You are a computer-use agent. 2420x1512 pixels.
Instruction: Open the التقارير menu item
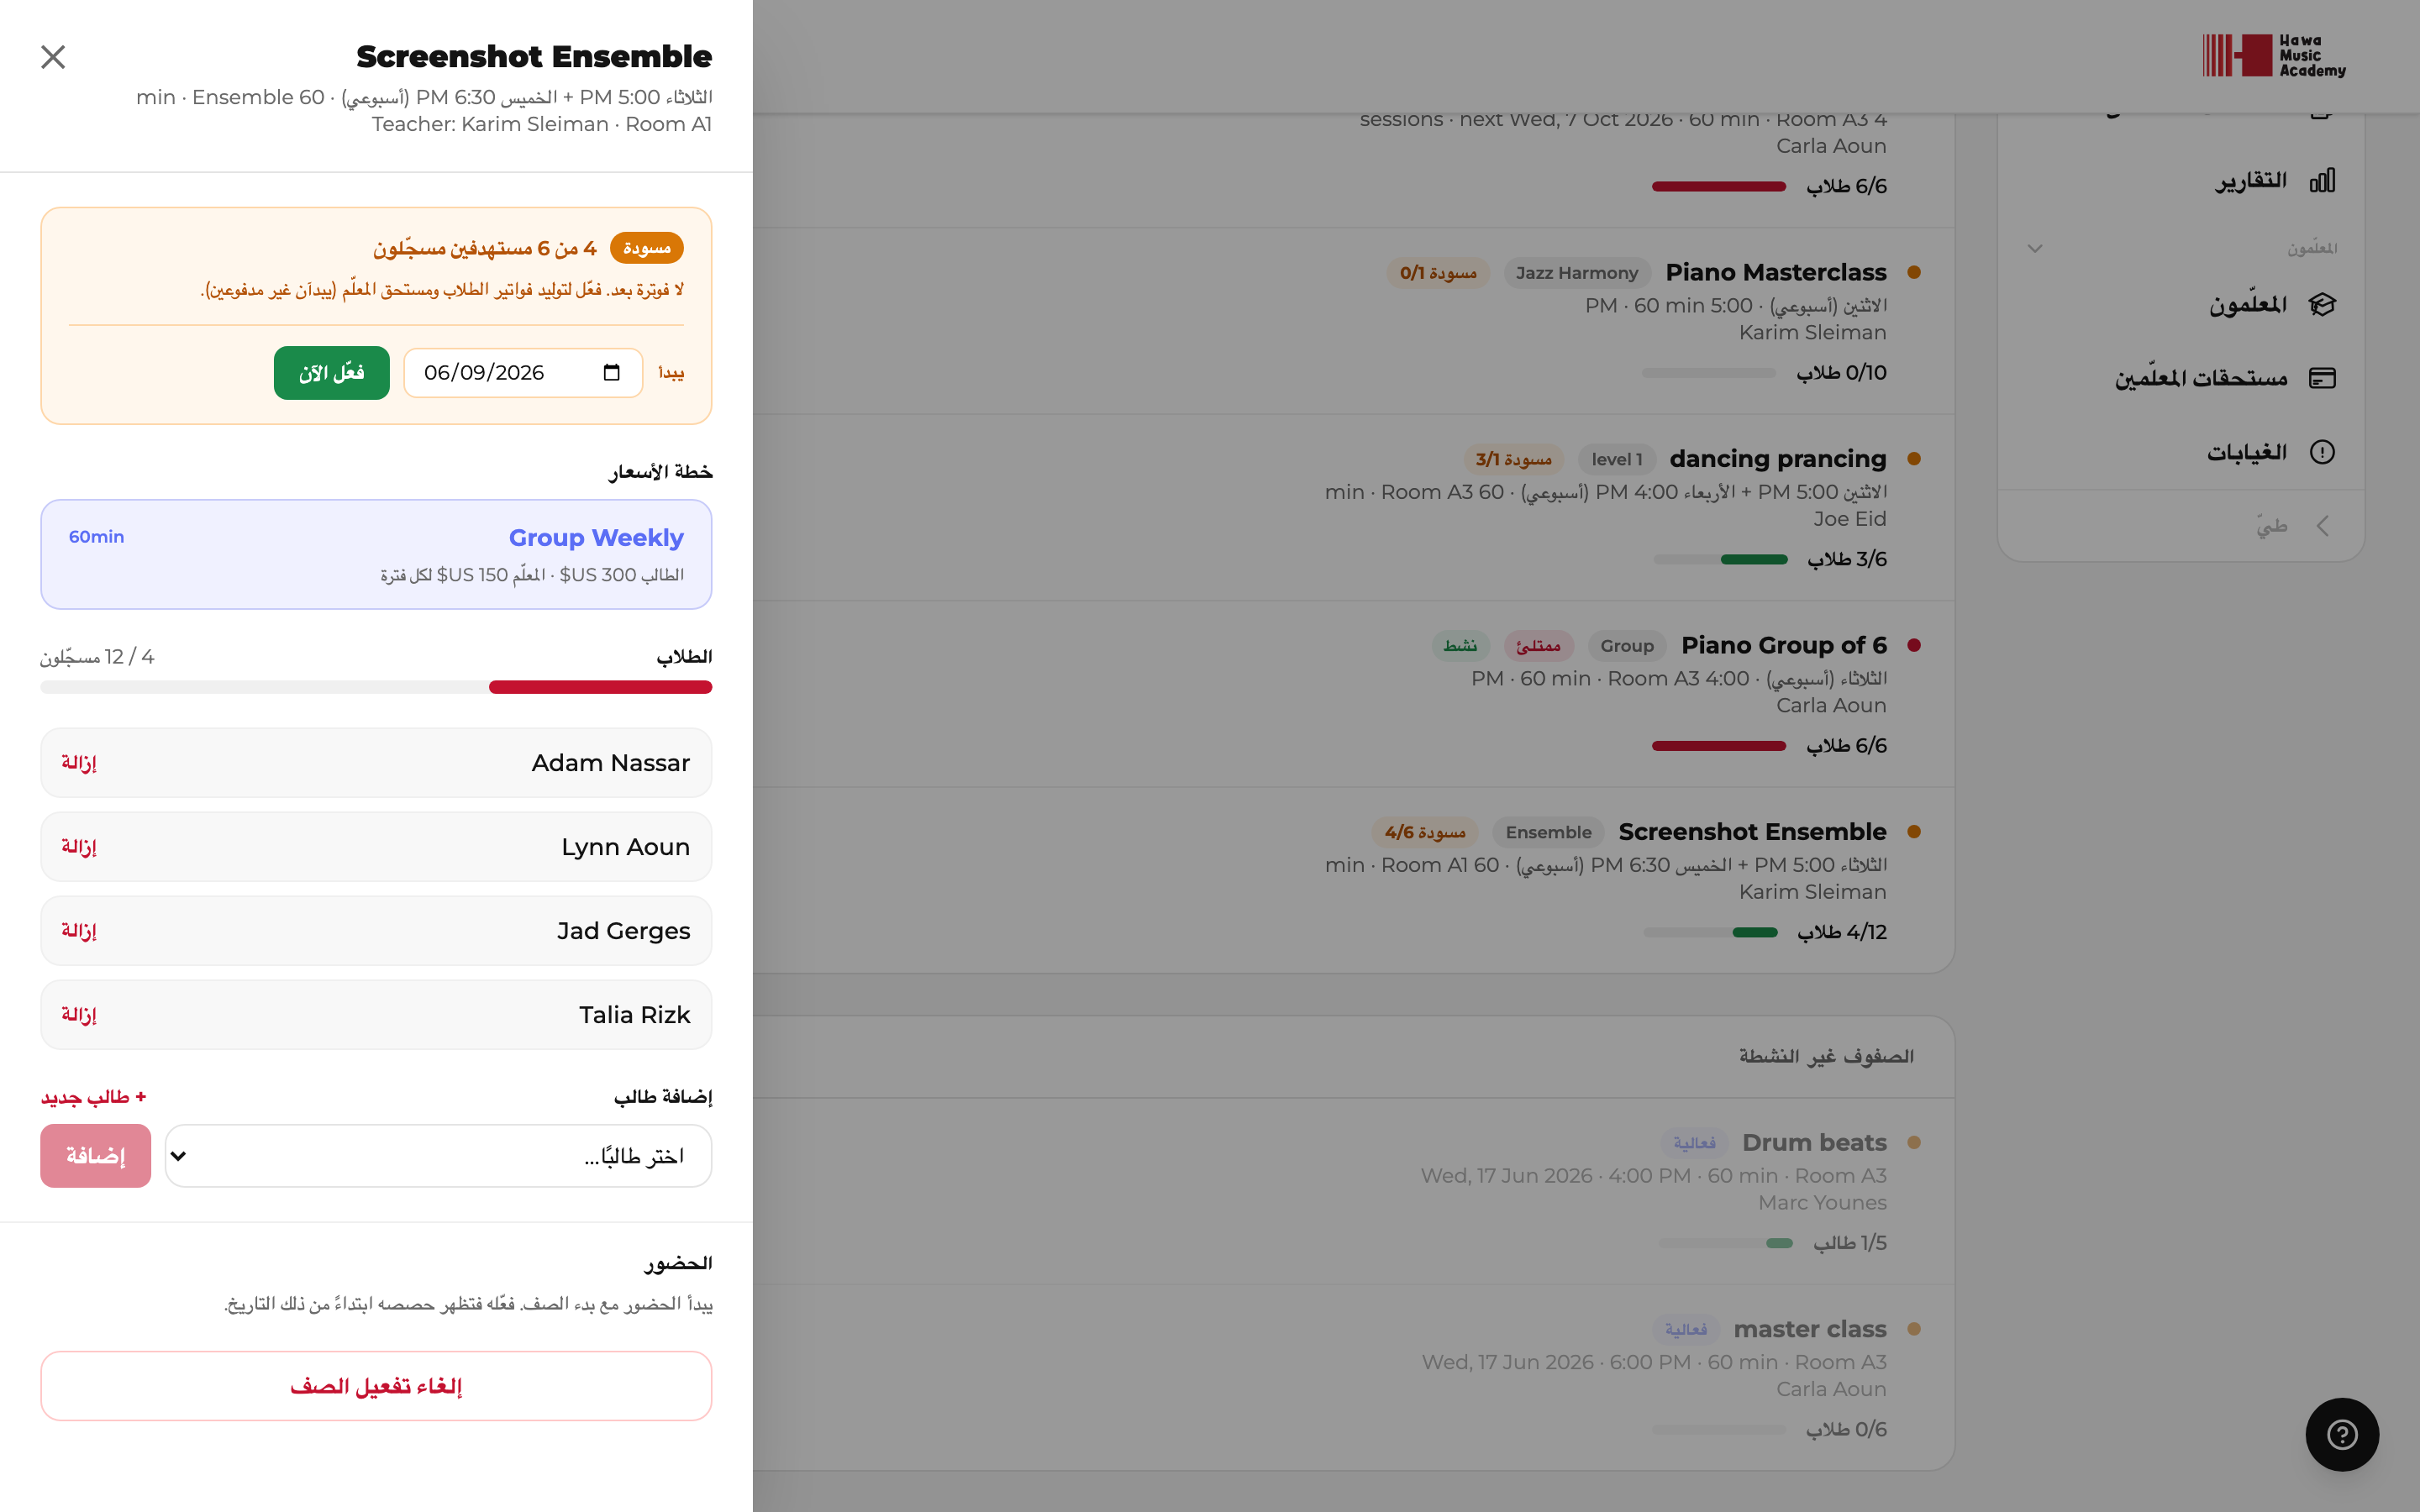[2181, 181]
